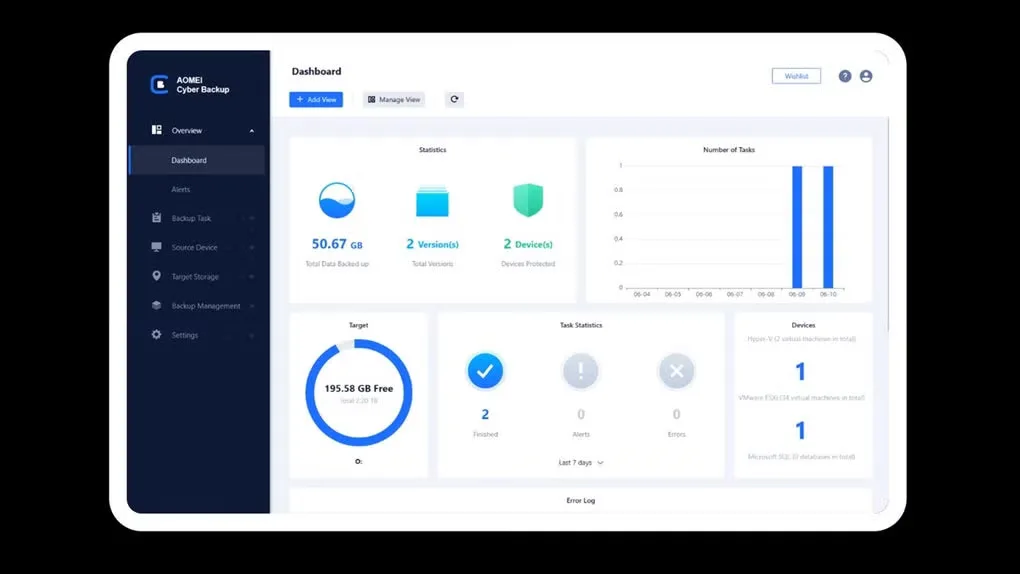Click the Finished count 2
This screenshot has width=1020, height=574.
click(x=485, y=415)
